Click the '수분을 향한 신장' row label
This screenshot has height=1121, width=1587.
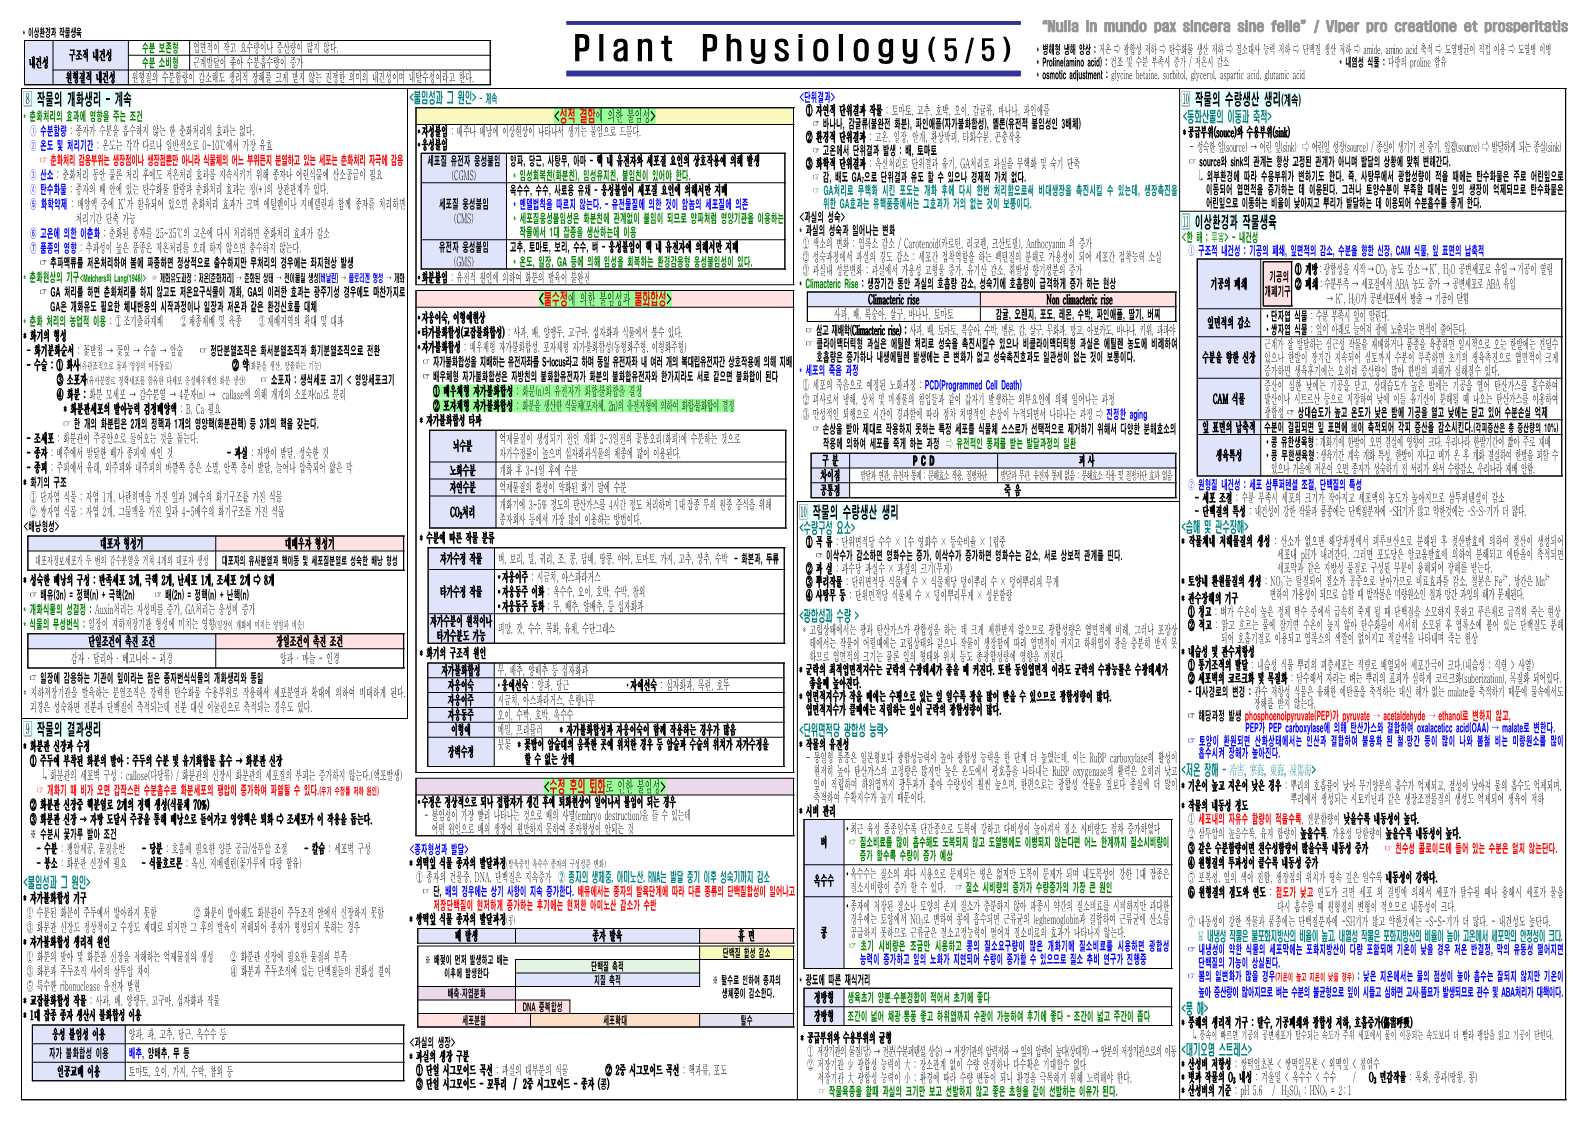[x=1228, y=357]
